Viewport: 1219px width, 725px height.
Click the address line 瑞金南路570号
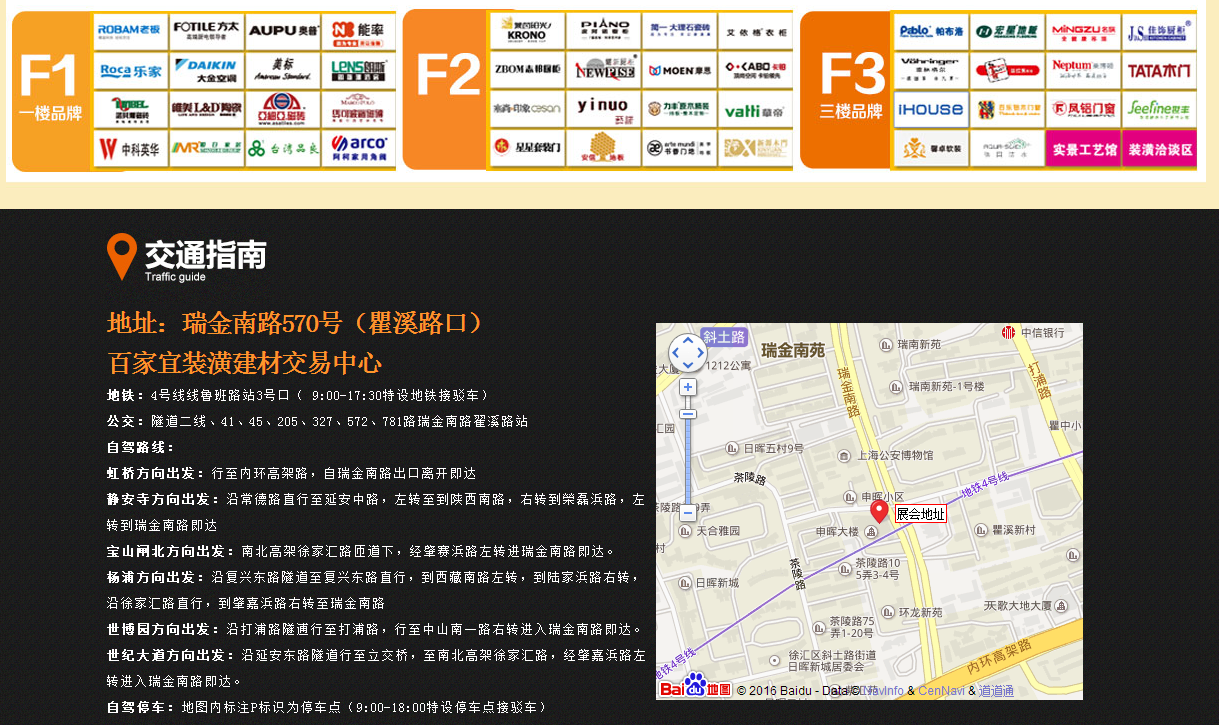[297, 323]
